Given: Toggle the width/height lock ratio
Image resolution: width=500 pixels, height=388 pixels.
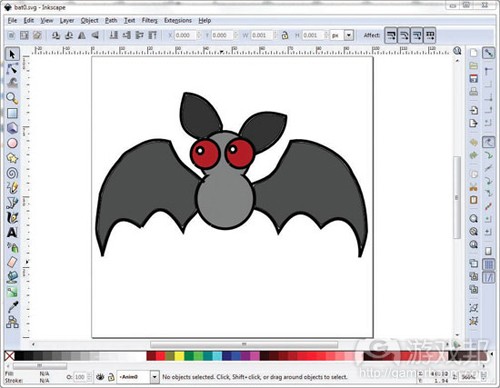Looking at the screenshot, I should click(285, 35).
